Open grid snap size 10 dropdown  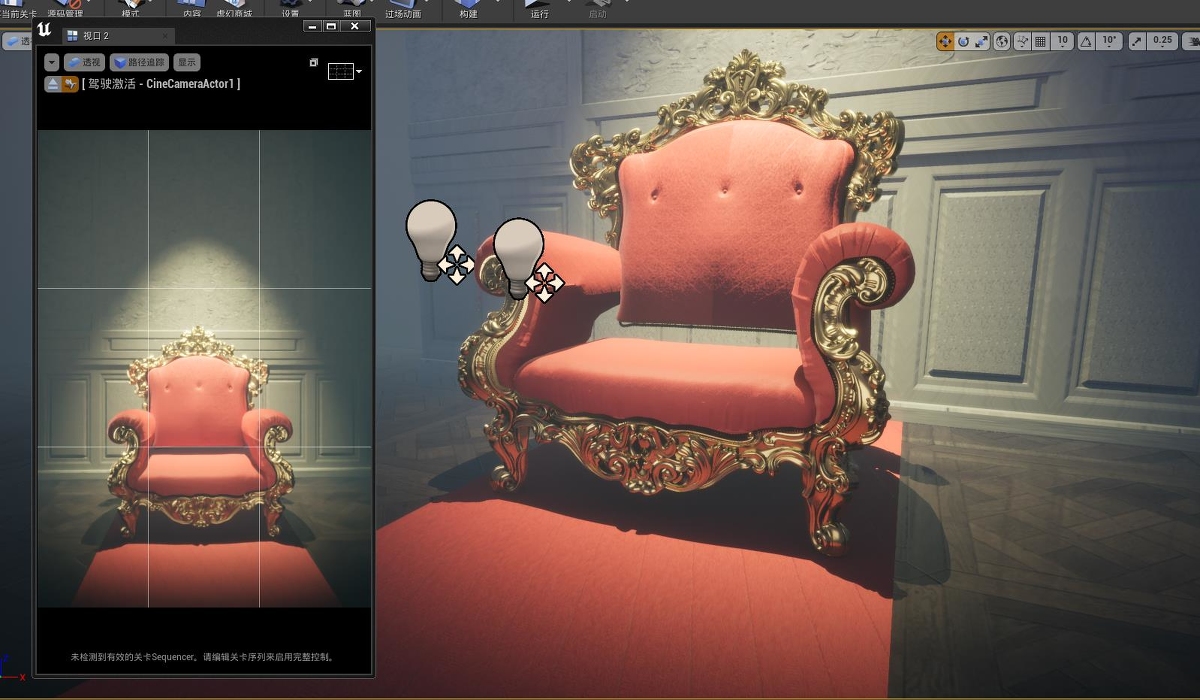pos(1062,41)
